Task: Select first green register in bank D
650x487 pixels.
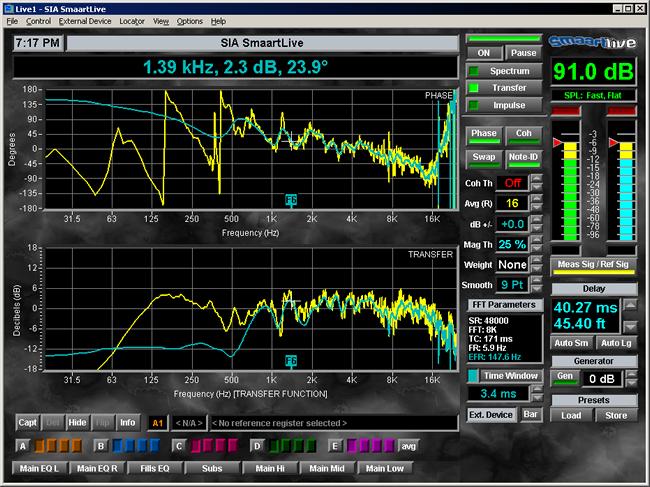Action: click(x=274, y=446)
